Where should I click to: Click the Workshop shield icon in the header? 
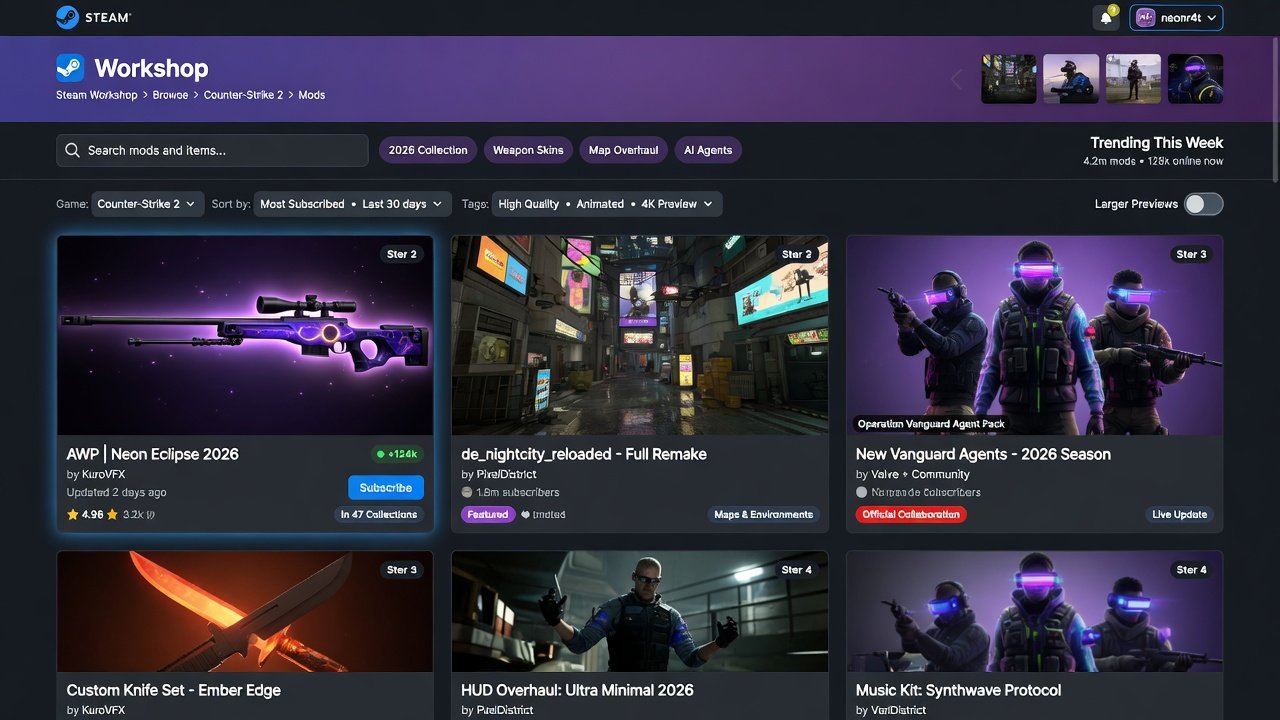tap(68, 68)
